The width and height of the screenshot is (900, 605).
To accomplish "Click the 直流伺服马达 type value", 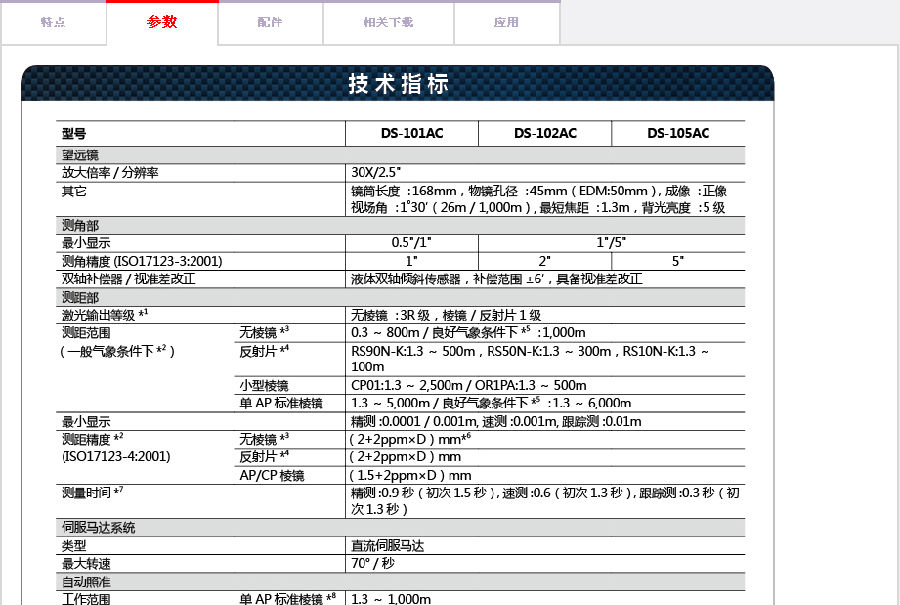I will [389, 545].
